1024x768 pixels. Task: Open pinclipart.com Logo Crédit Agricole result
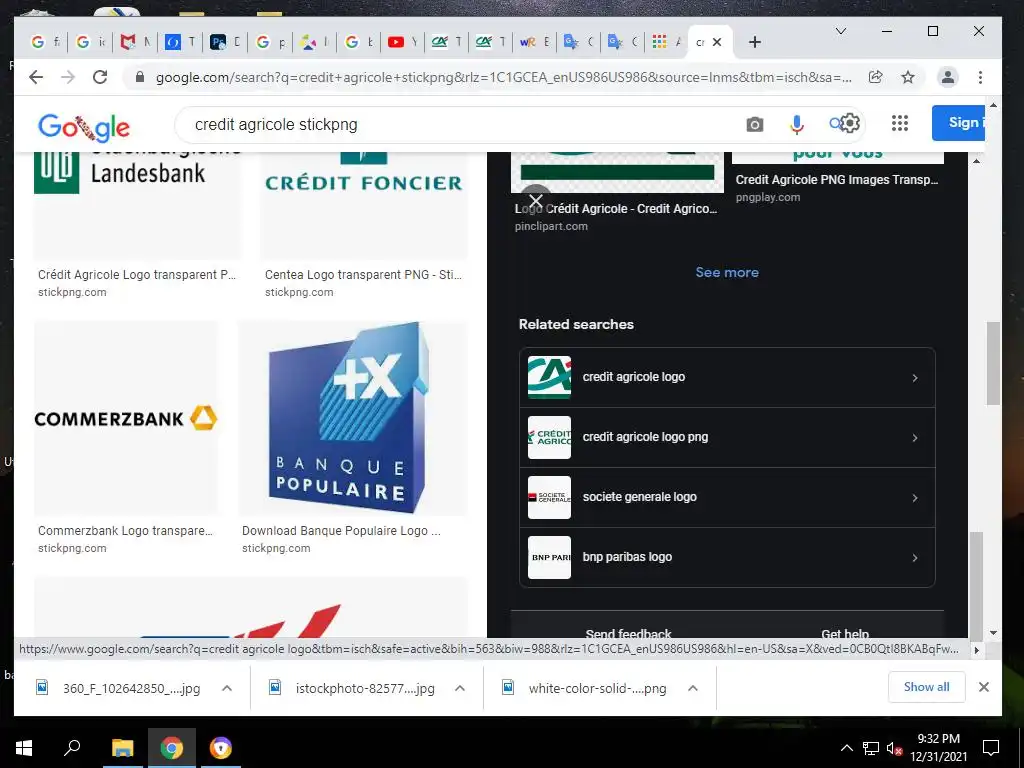point(616,209)
